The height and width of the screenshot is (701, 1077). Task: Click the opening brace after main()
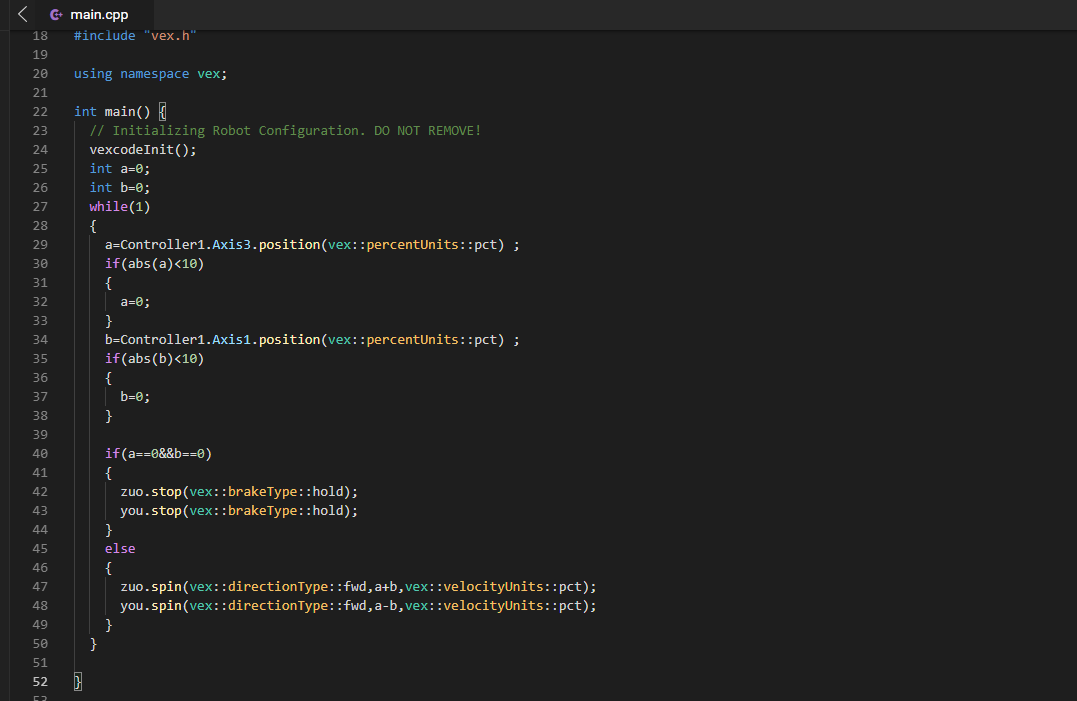point(162,111)
